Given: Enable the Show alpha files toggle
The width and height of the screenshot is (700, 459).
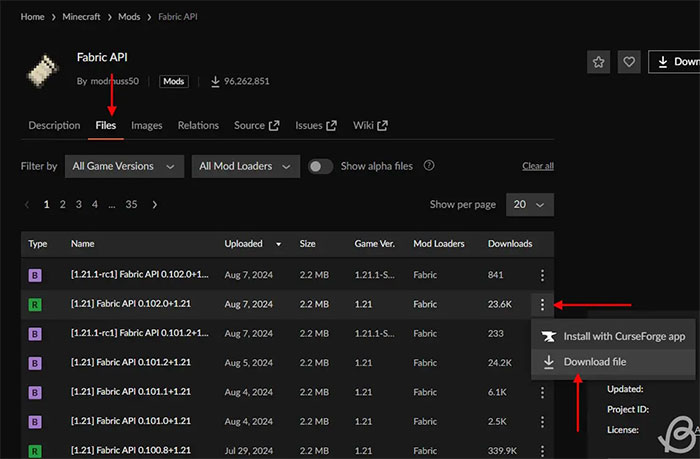Looking at the screenshot, I should point(320,166).
